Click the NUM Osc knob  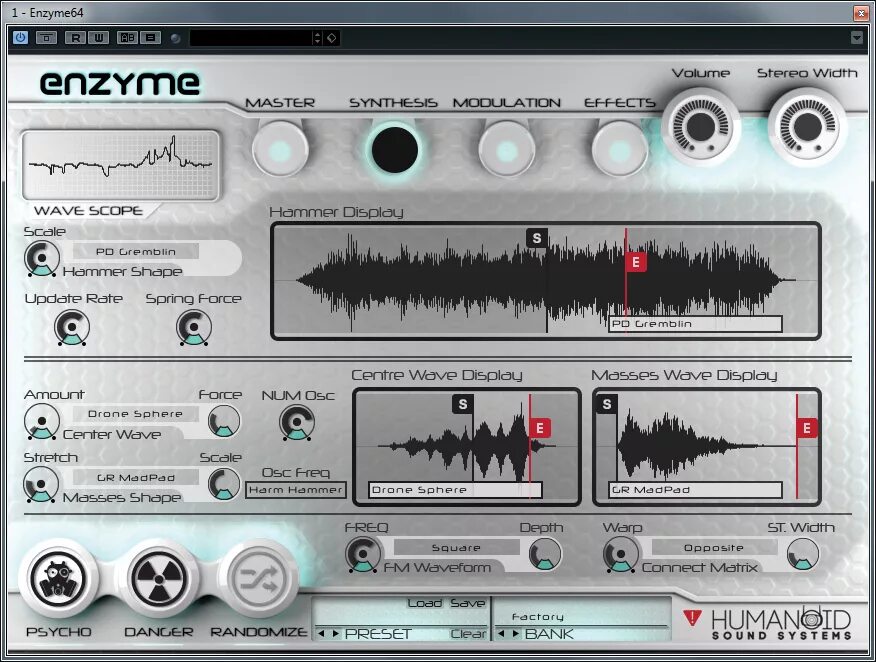click(297, 423)
